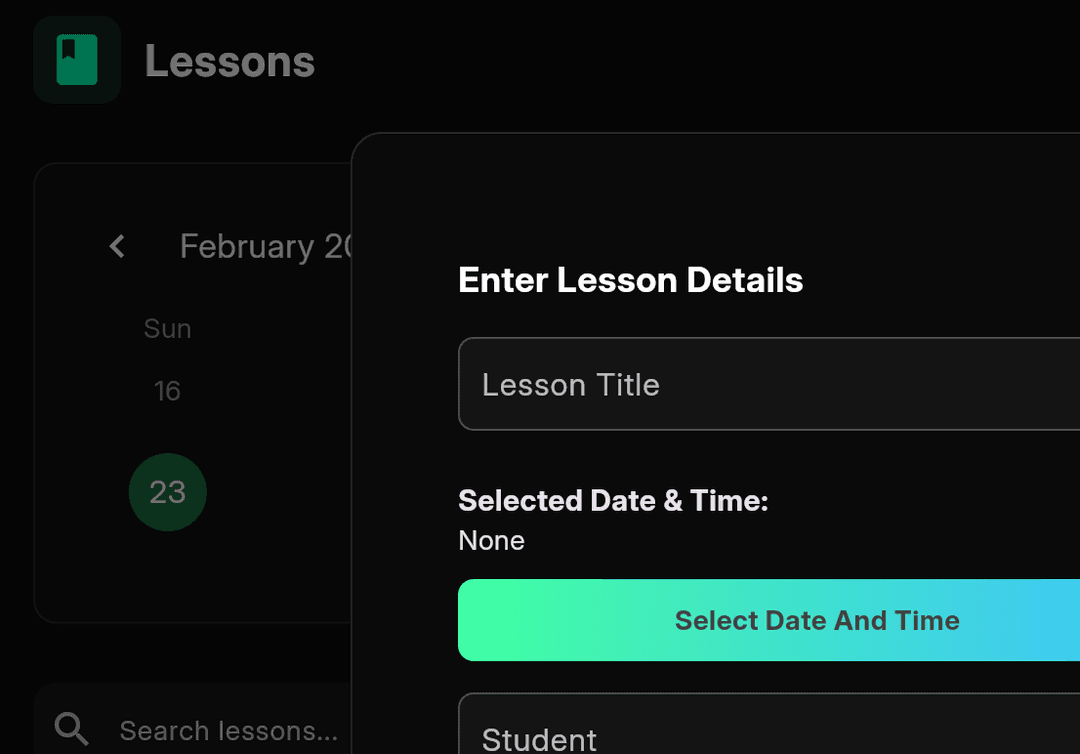Click the magnifier search icon
The width and height of the screenshot is (1080, 754).
point(71,730)
